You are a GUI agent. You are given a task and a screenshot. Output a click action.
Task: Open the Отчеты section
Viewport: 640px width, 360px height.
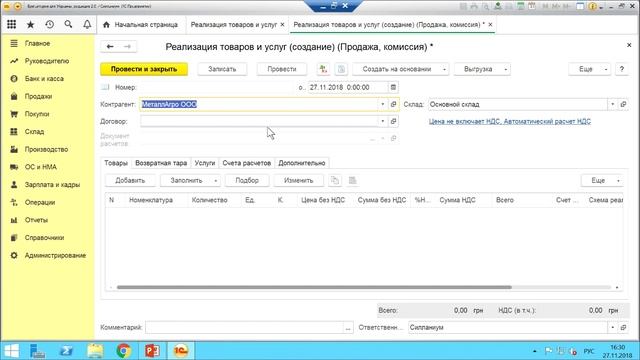36,220
